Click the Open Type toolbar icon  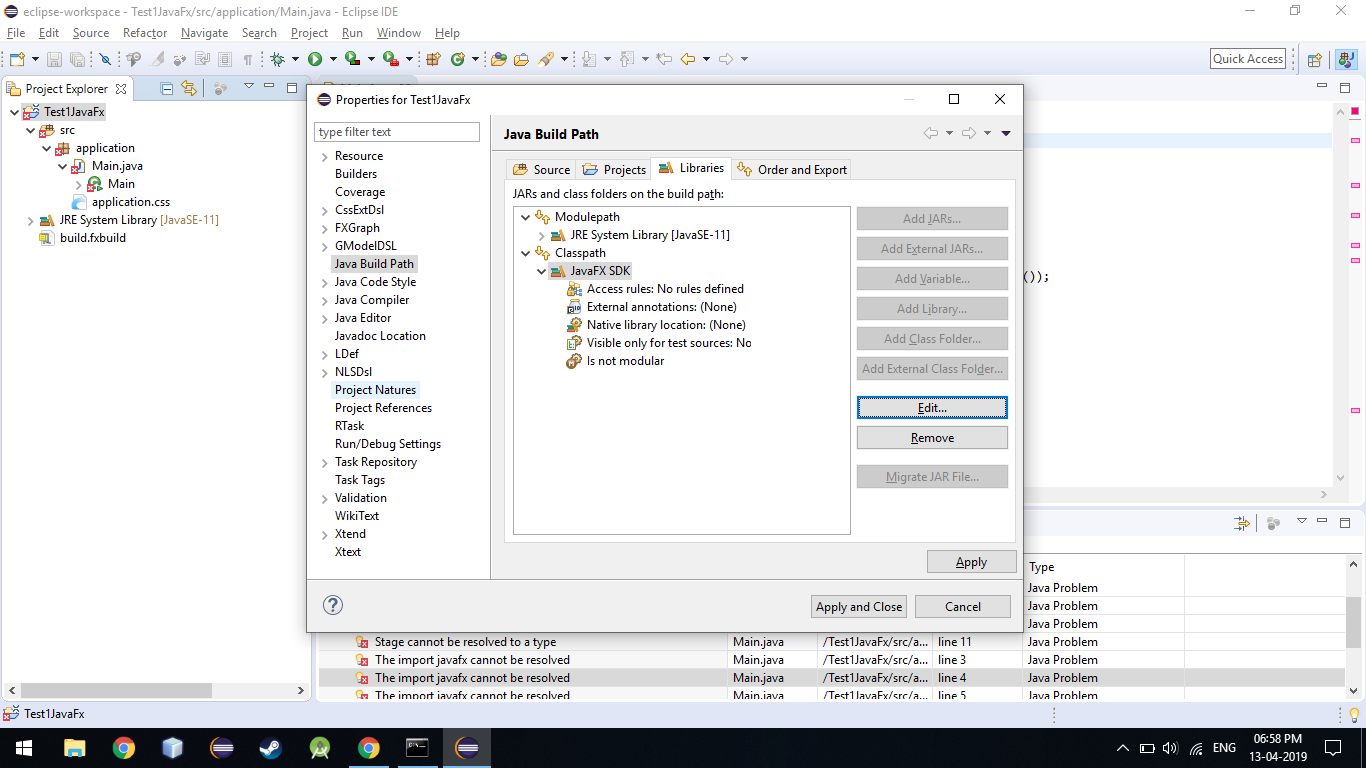coord(499,59)
